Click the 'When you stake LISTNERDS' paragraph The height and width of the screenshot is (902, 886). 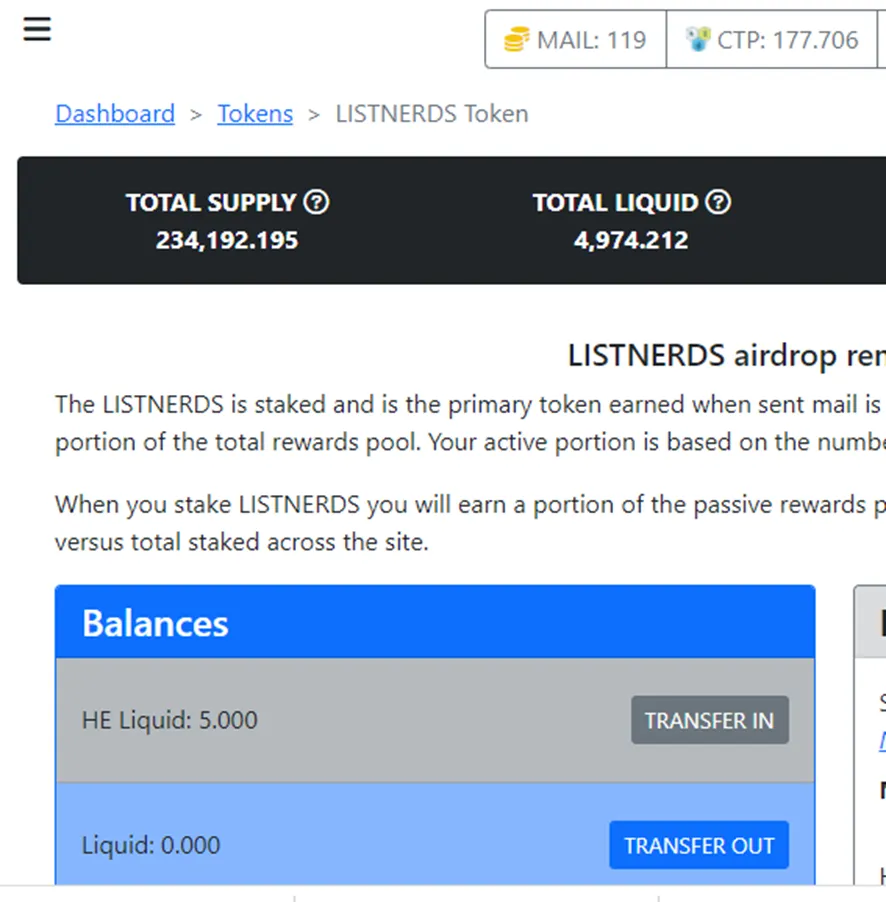point(471,523)
